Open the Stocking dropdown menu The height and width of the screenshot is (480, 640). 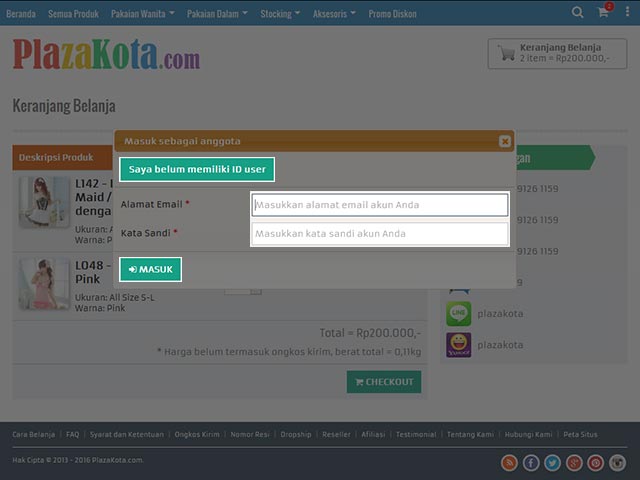[x=280, y=14]
